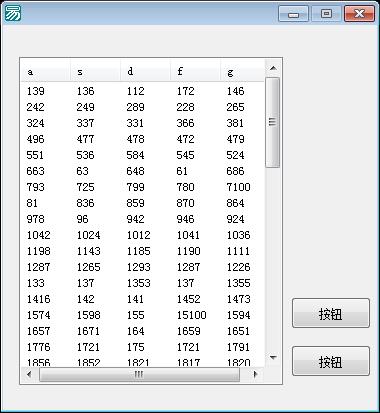Click the cell with value 584
380x413 pixels.
(135, 155)
